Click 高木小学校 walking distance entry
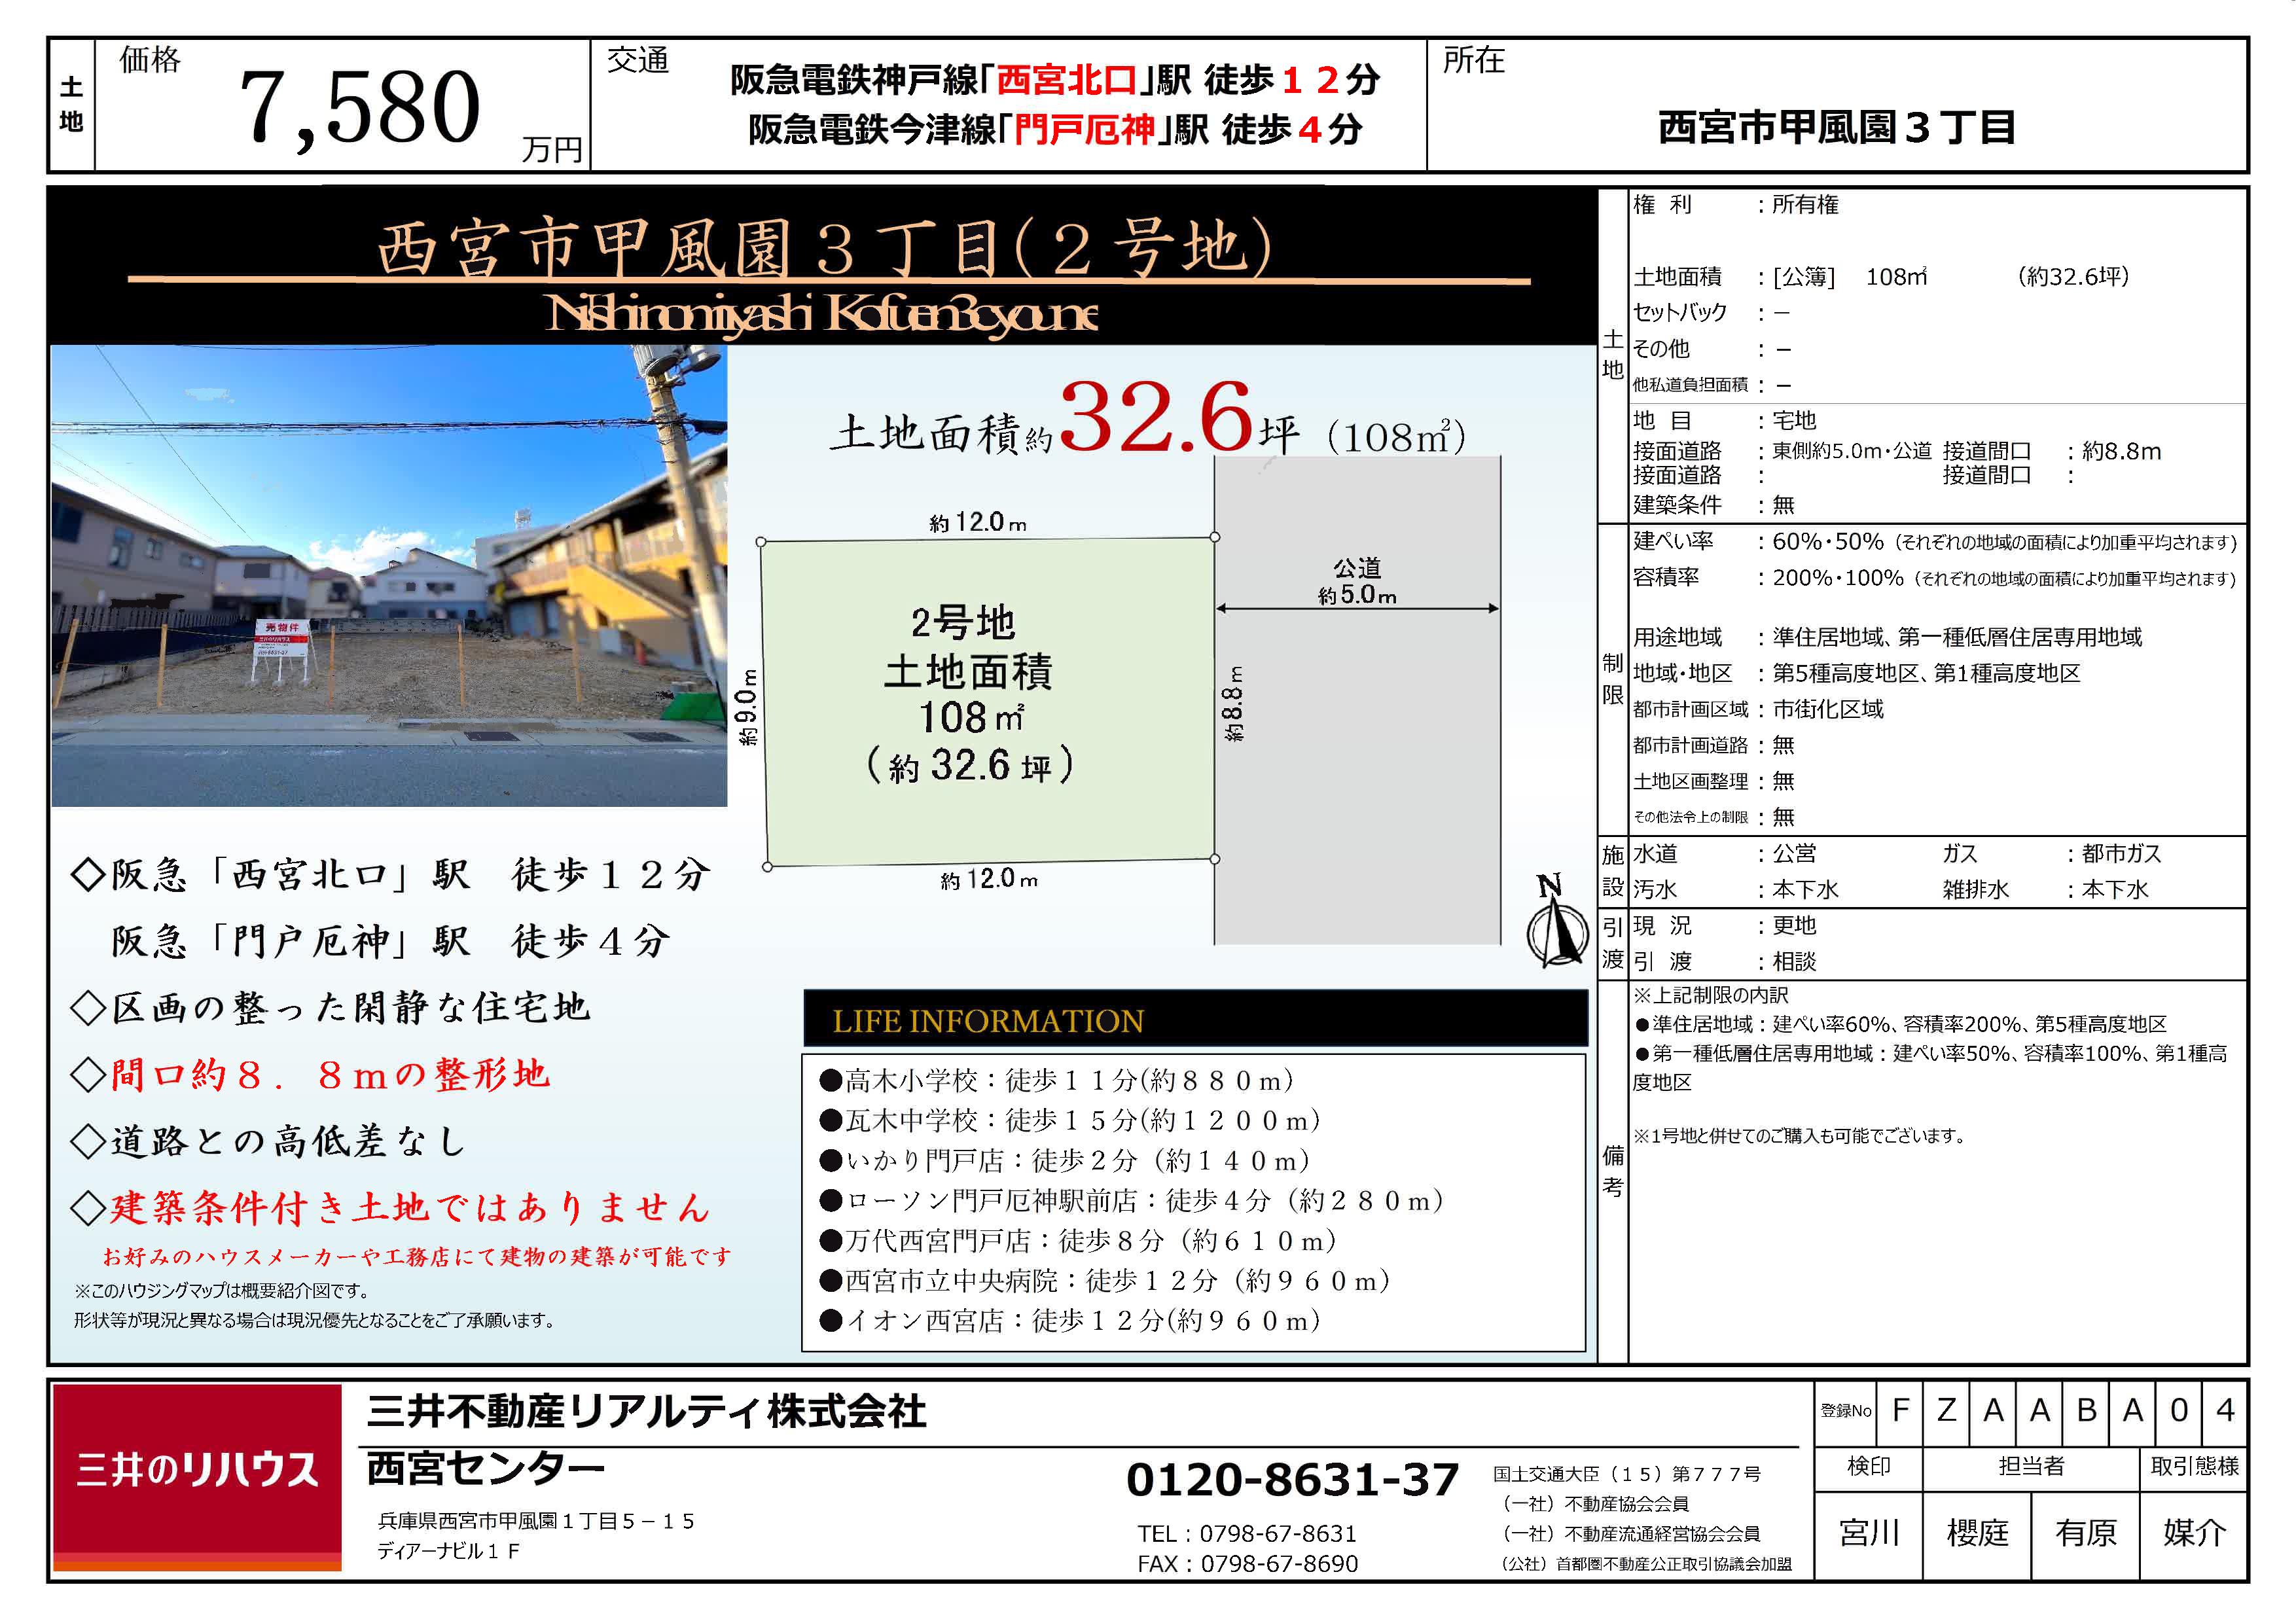This screenshot has width=2296, height=1623. click(x=1056, y=1080)
